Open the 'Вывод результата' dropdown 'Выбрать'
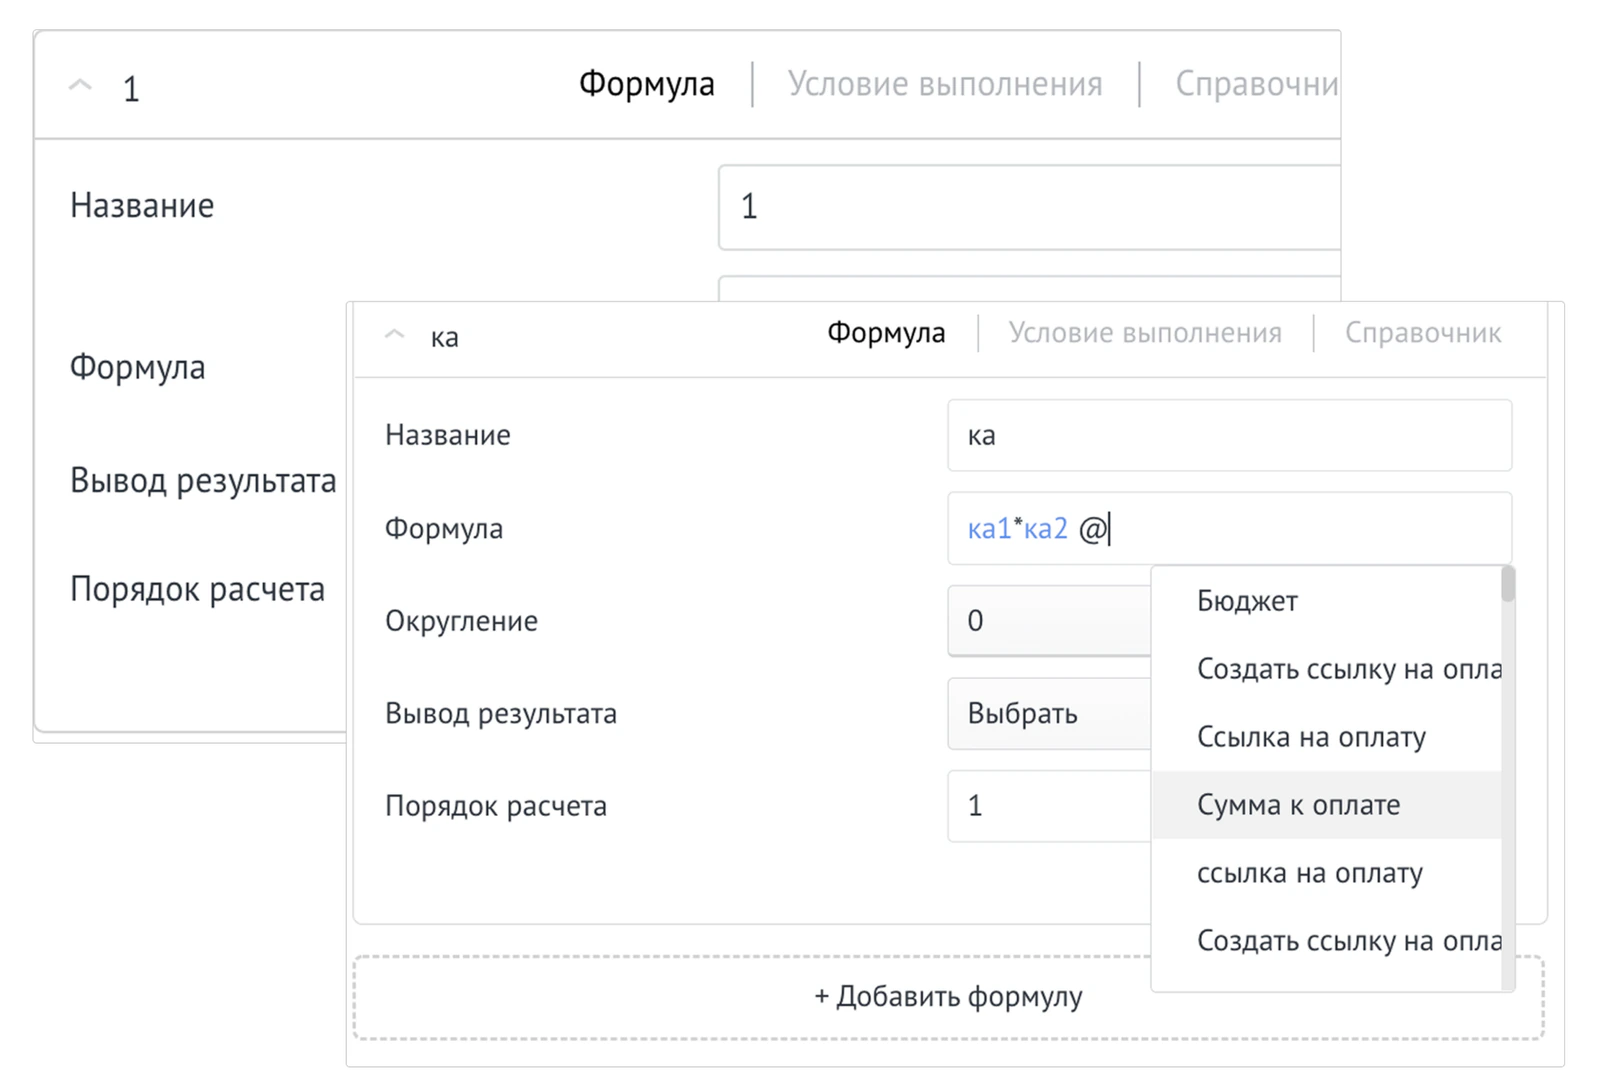This screenshot has width=1600, height=1092. pos(1049,714)
